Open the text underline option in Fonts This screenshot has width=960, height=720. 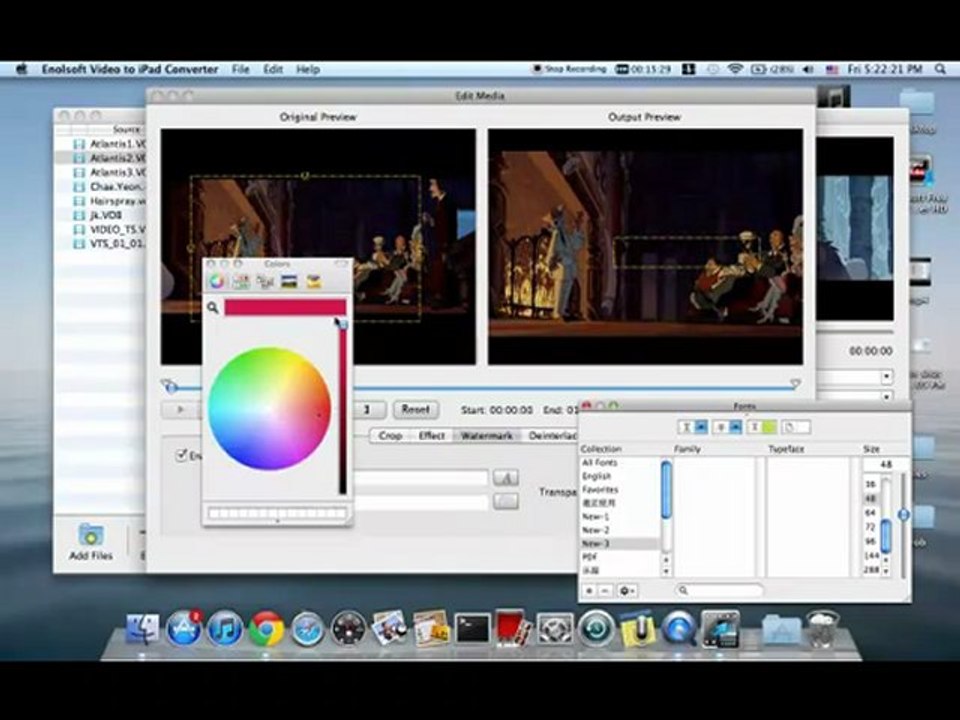click(693, 427)
